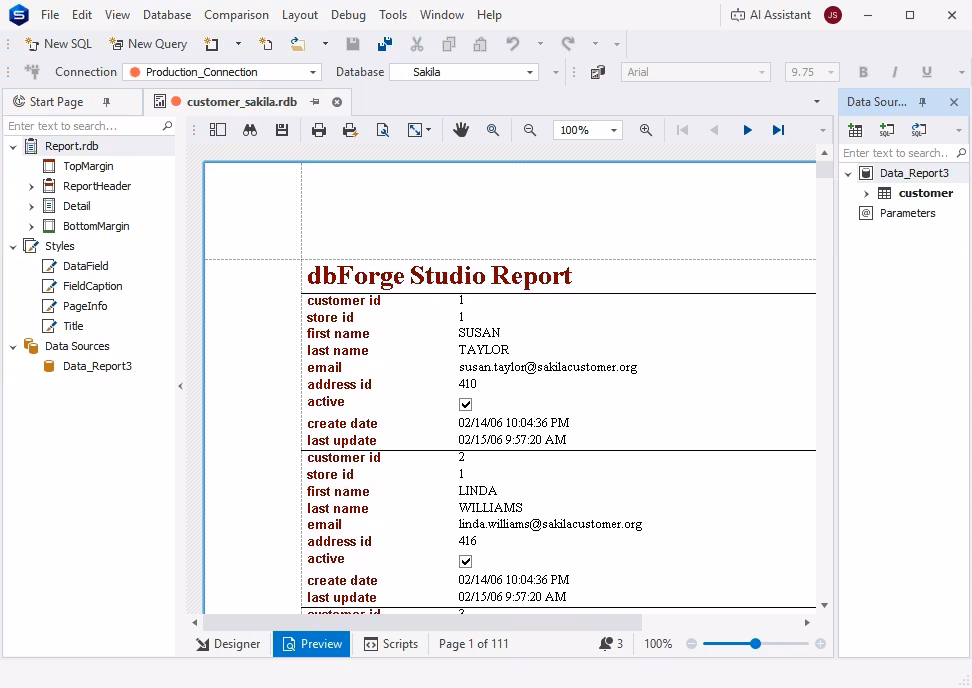Expand the Detail tree node
This screenshot has width=972, height=688.
pyautogui.click(x=31, y=206)
